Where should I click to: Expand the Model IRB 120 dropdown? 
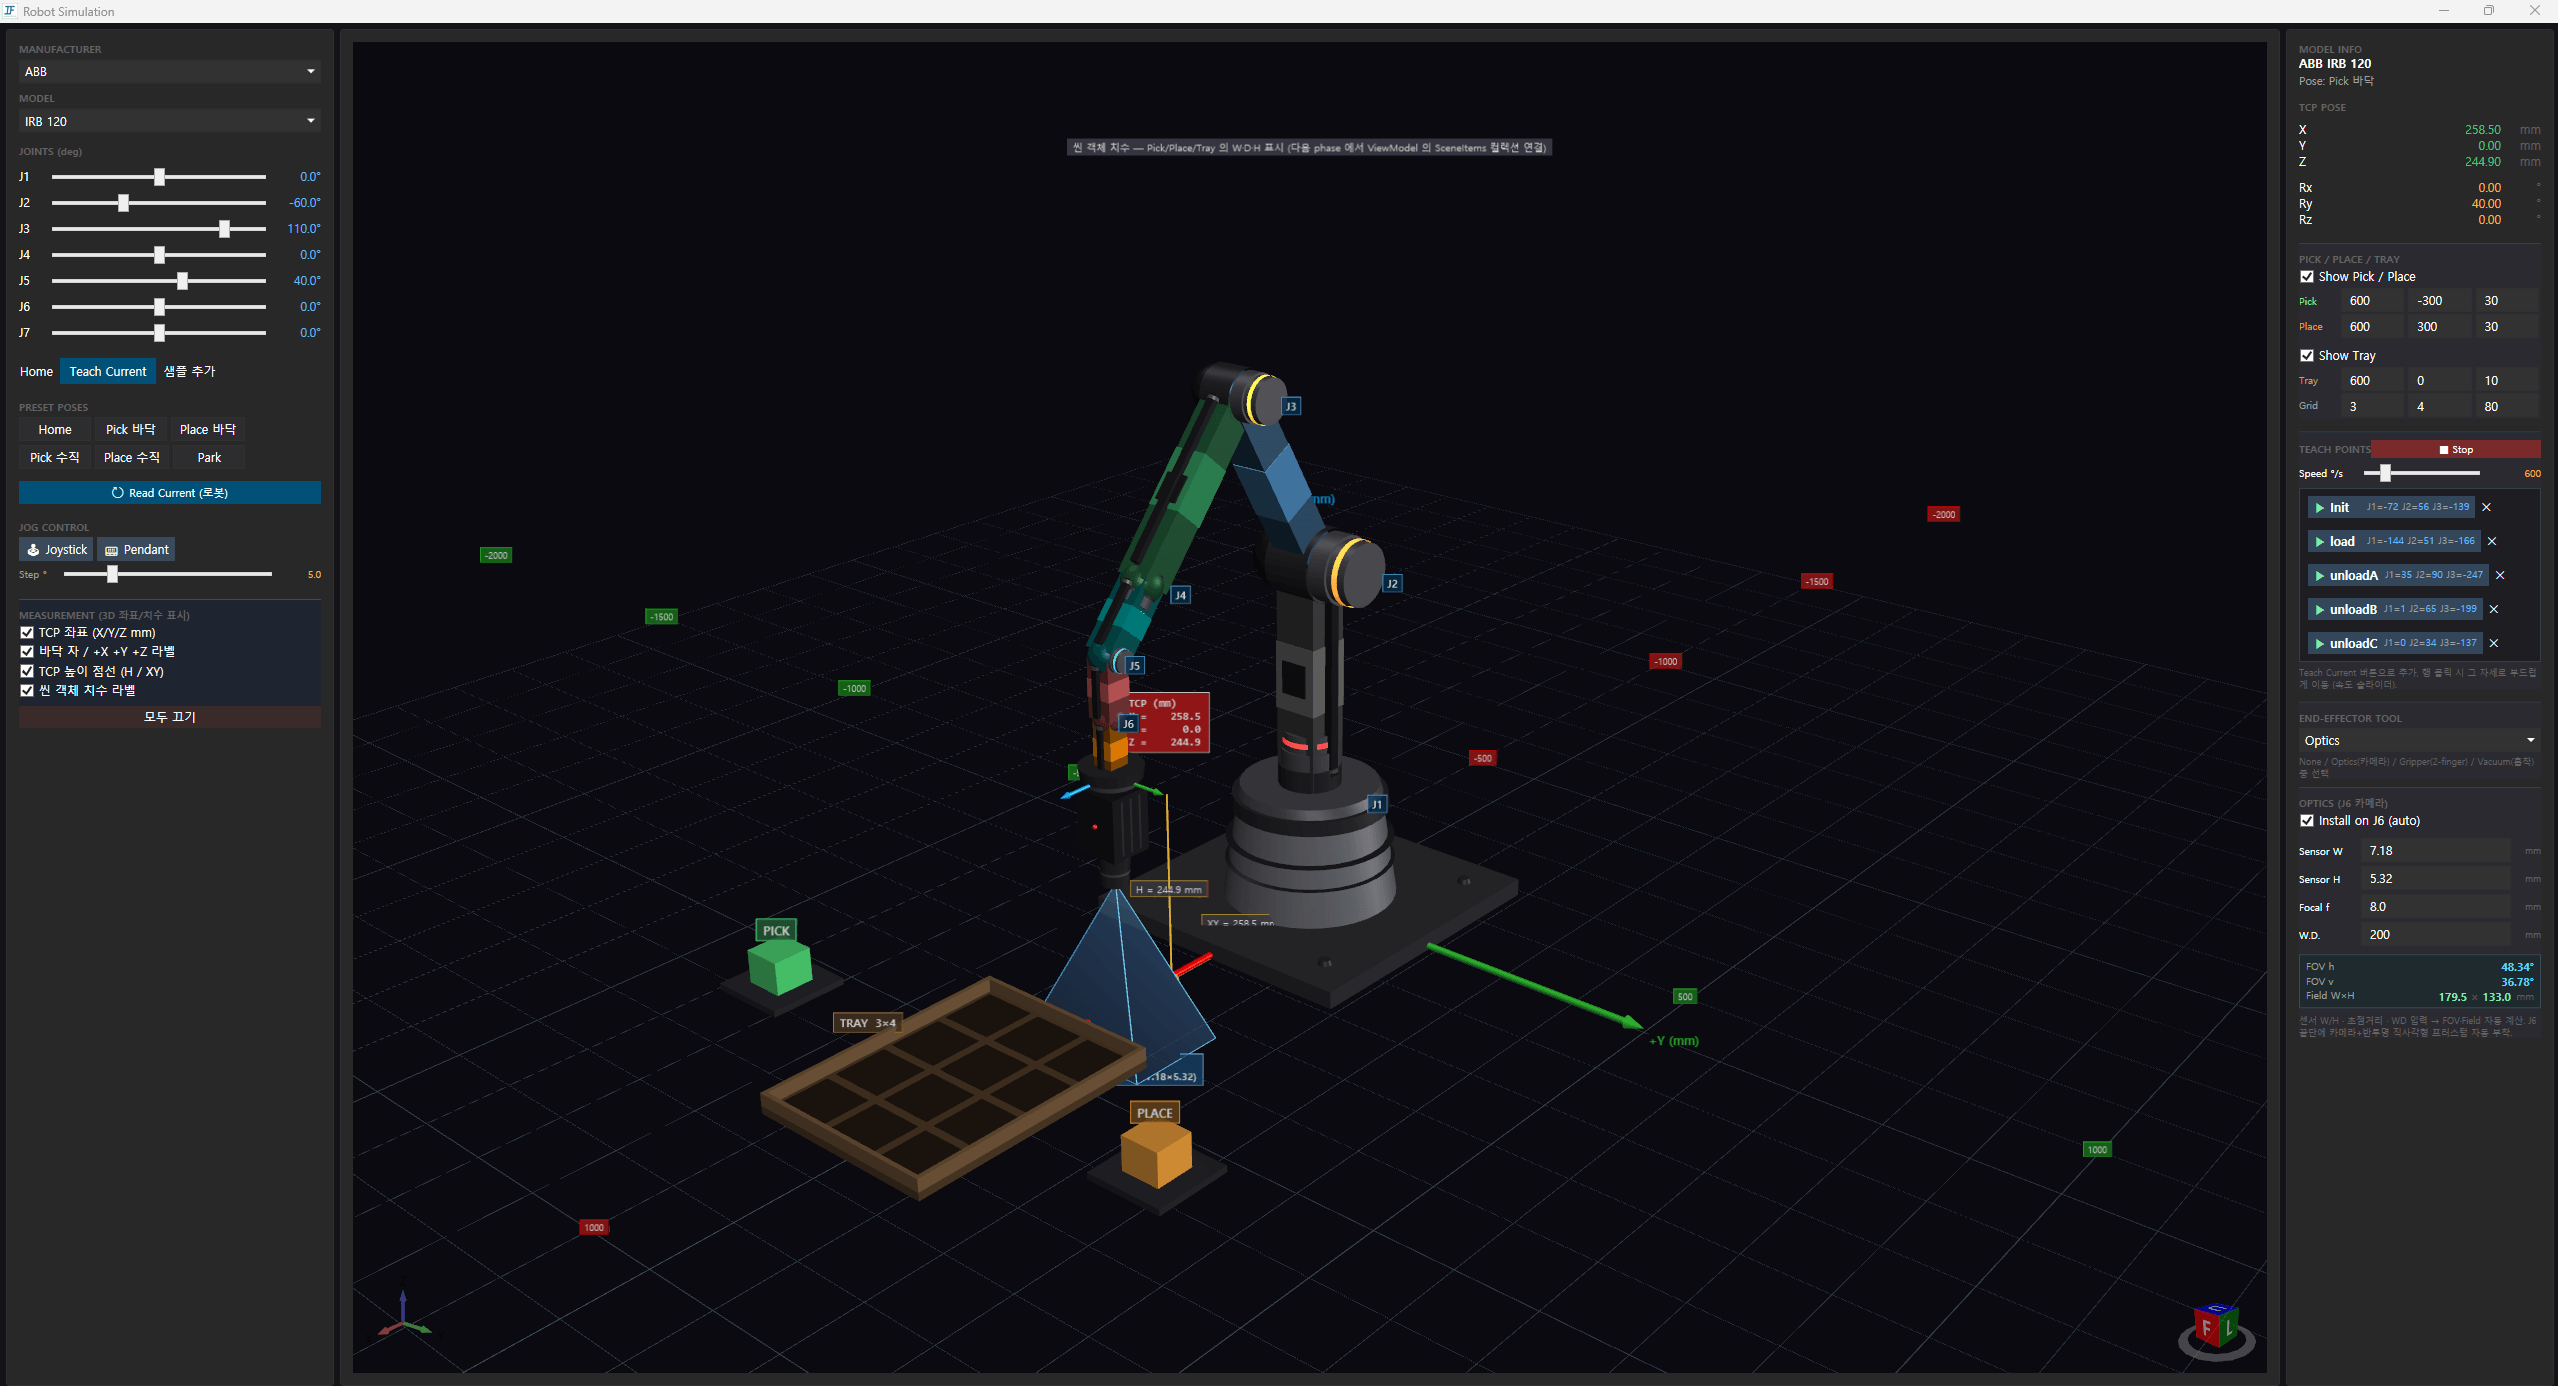[170, 121]
